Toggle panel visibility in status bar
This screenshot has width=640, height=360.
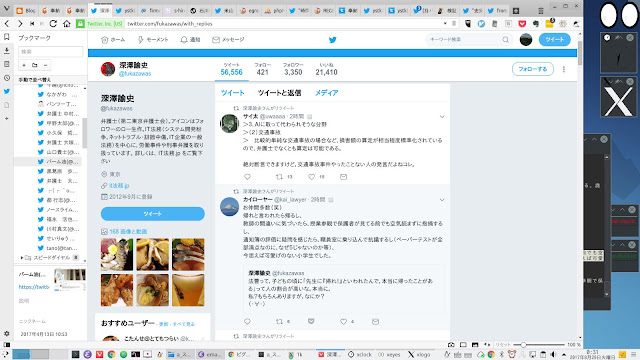coord(7,344)
